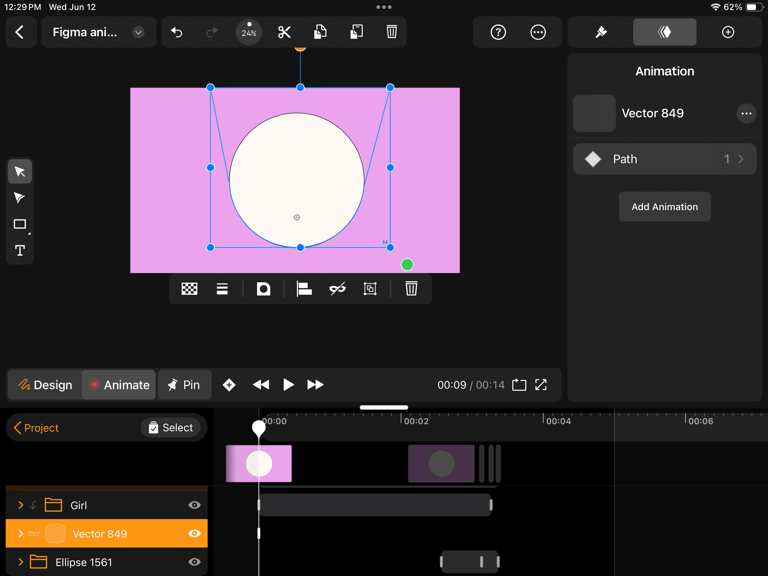The image size is (768, 576).
Task: Select the Text tool
Action: coord(20,251)
